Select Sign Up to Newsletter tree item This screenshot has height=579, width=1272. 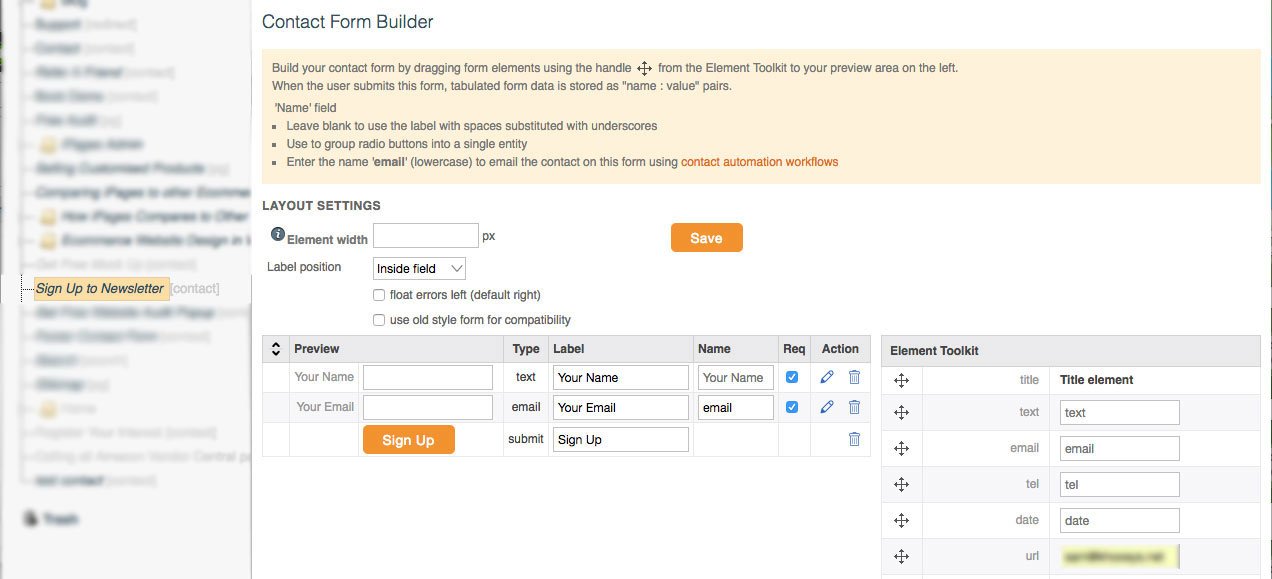[100, 289]
